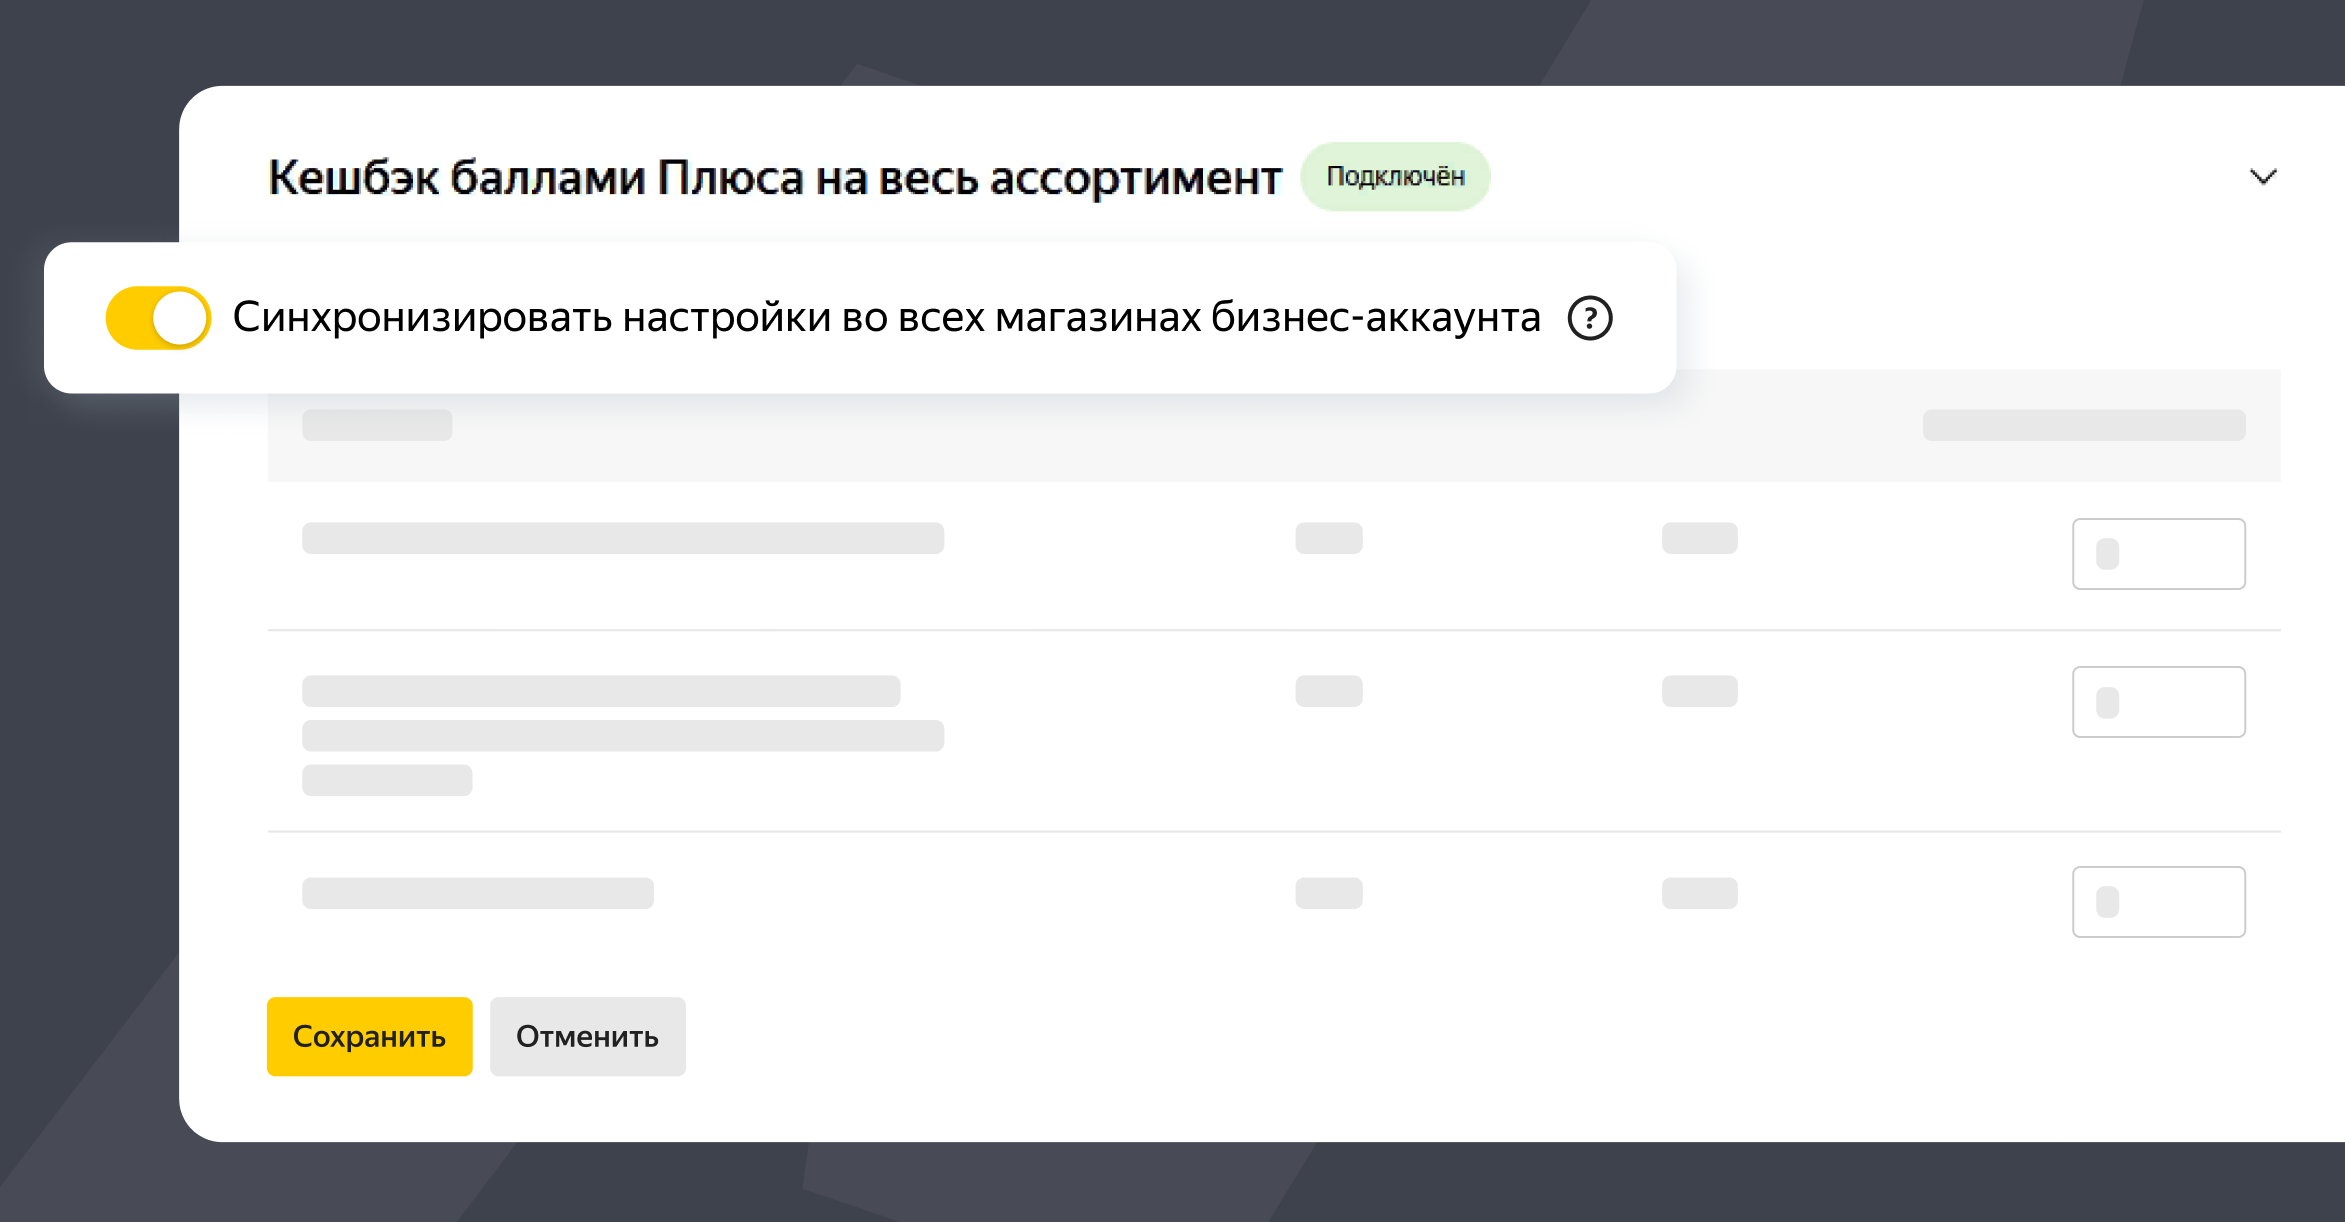The width and height of the screenshot is (2345, 1222).
Task: Select the third row's name placeholder
Action: coord(477,893)
